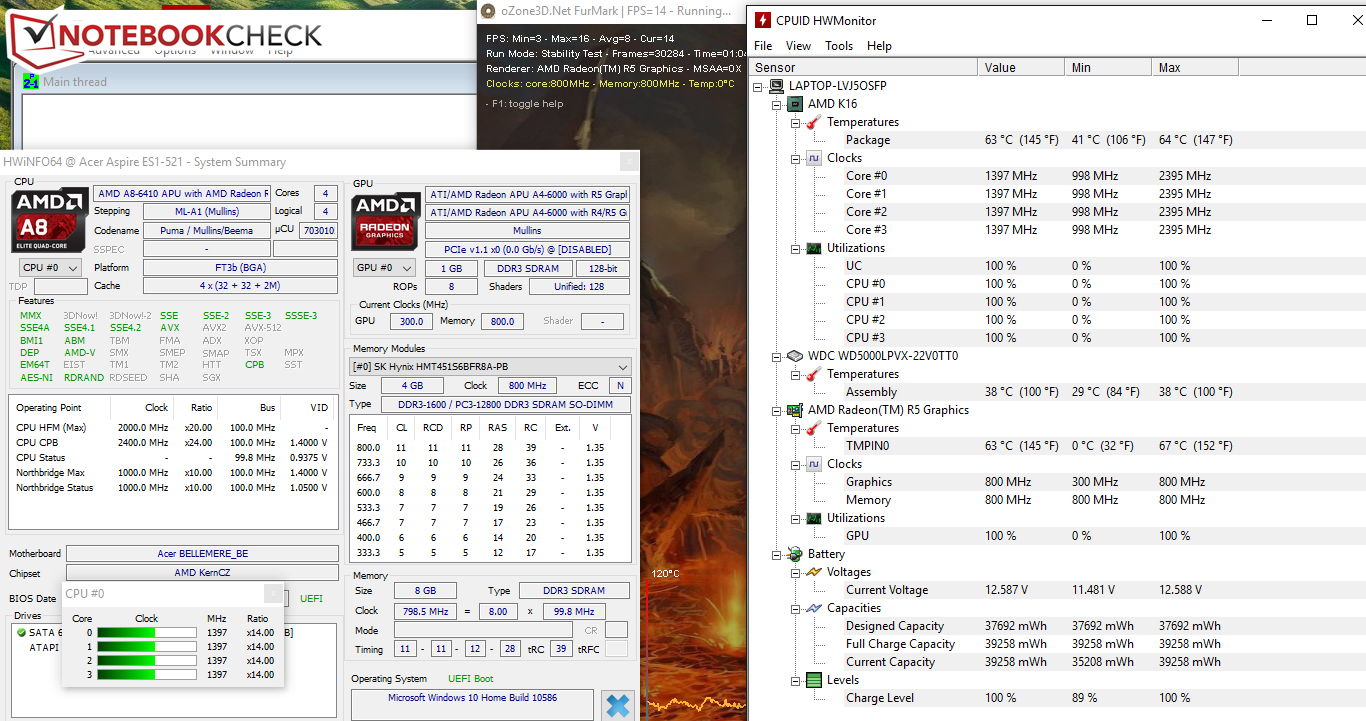1366x721 pixels.
Task: Click the Utilizations graph icon under AMD K16
Action: point(813,248)
